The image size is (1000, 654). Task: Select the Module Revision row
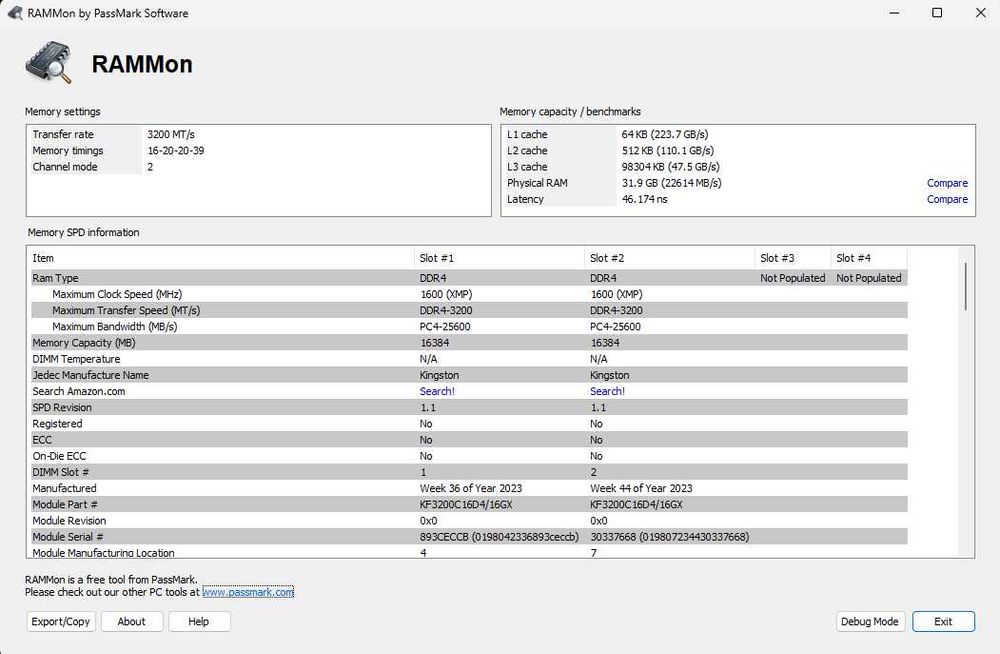[469, 521]
